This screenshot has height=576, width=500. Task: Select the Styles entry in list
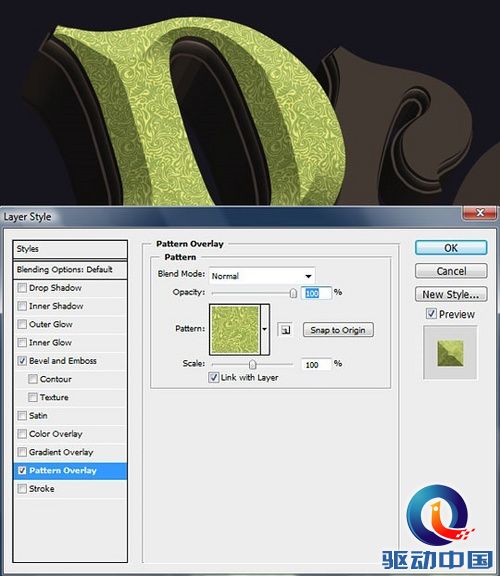tap(70, 249)
